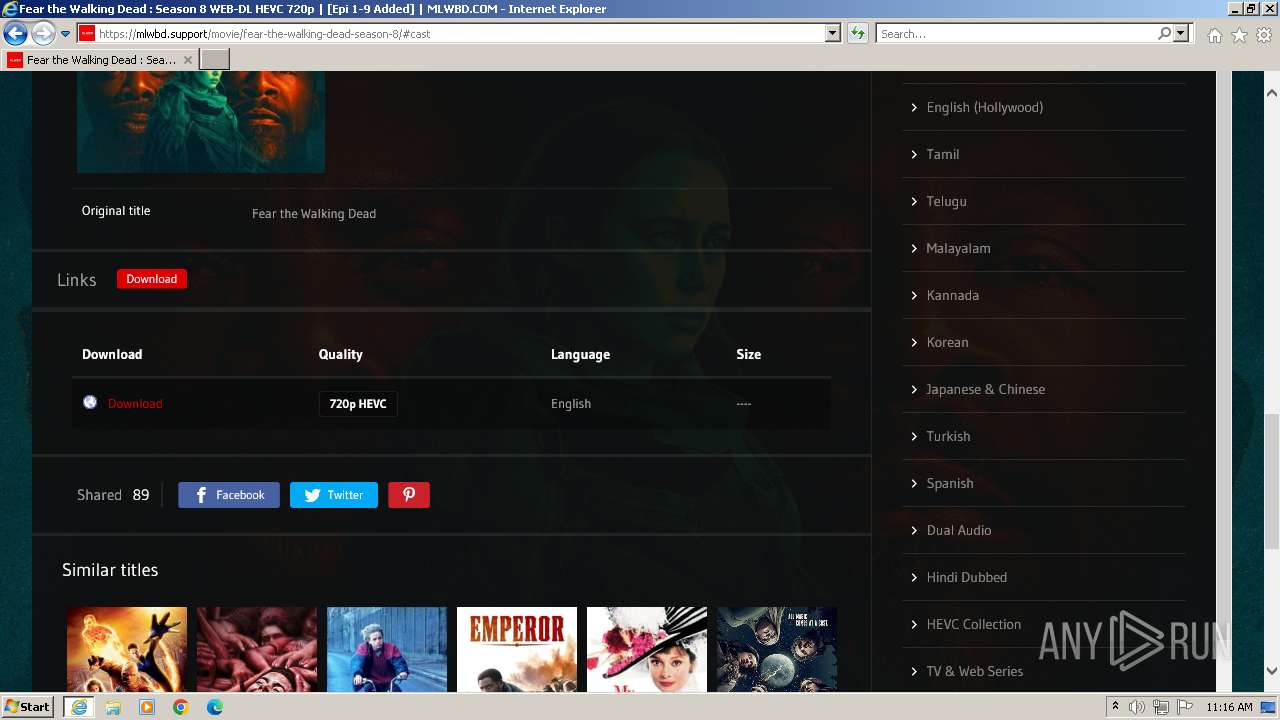Image resolution: width=1280 pixels, height=720 pixels.
Task: Open Telugu category link
Action: pos(946,201)
